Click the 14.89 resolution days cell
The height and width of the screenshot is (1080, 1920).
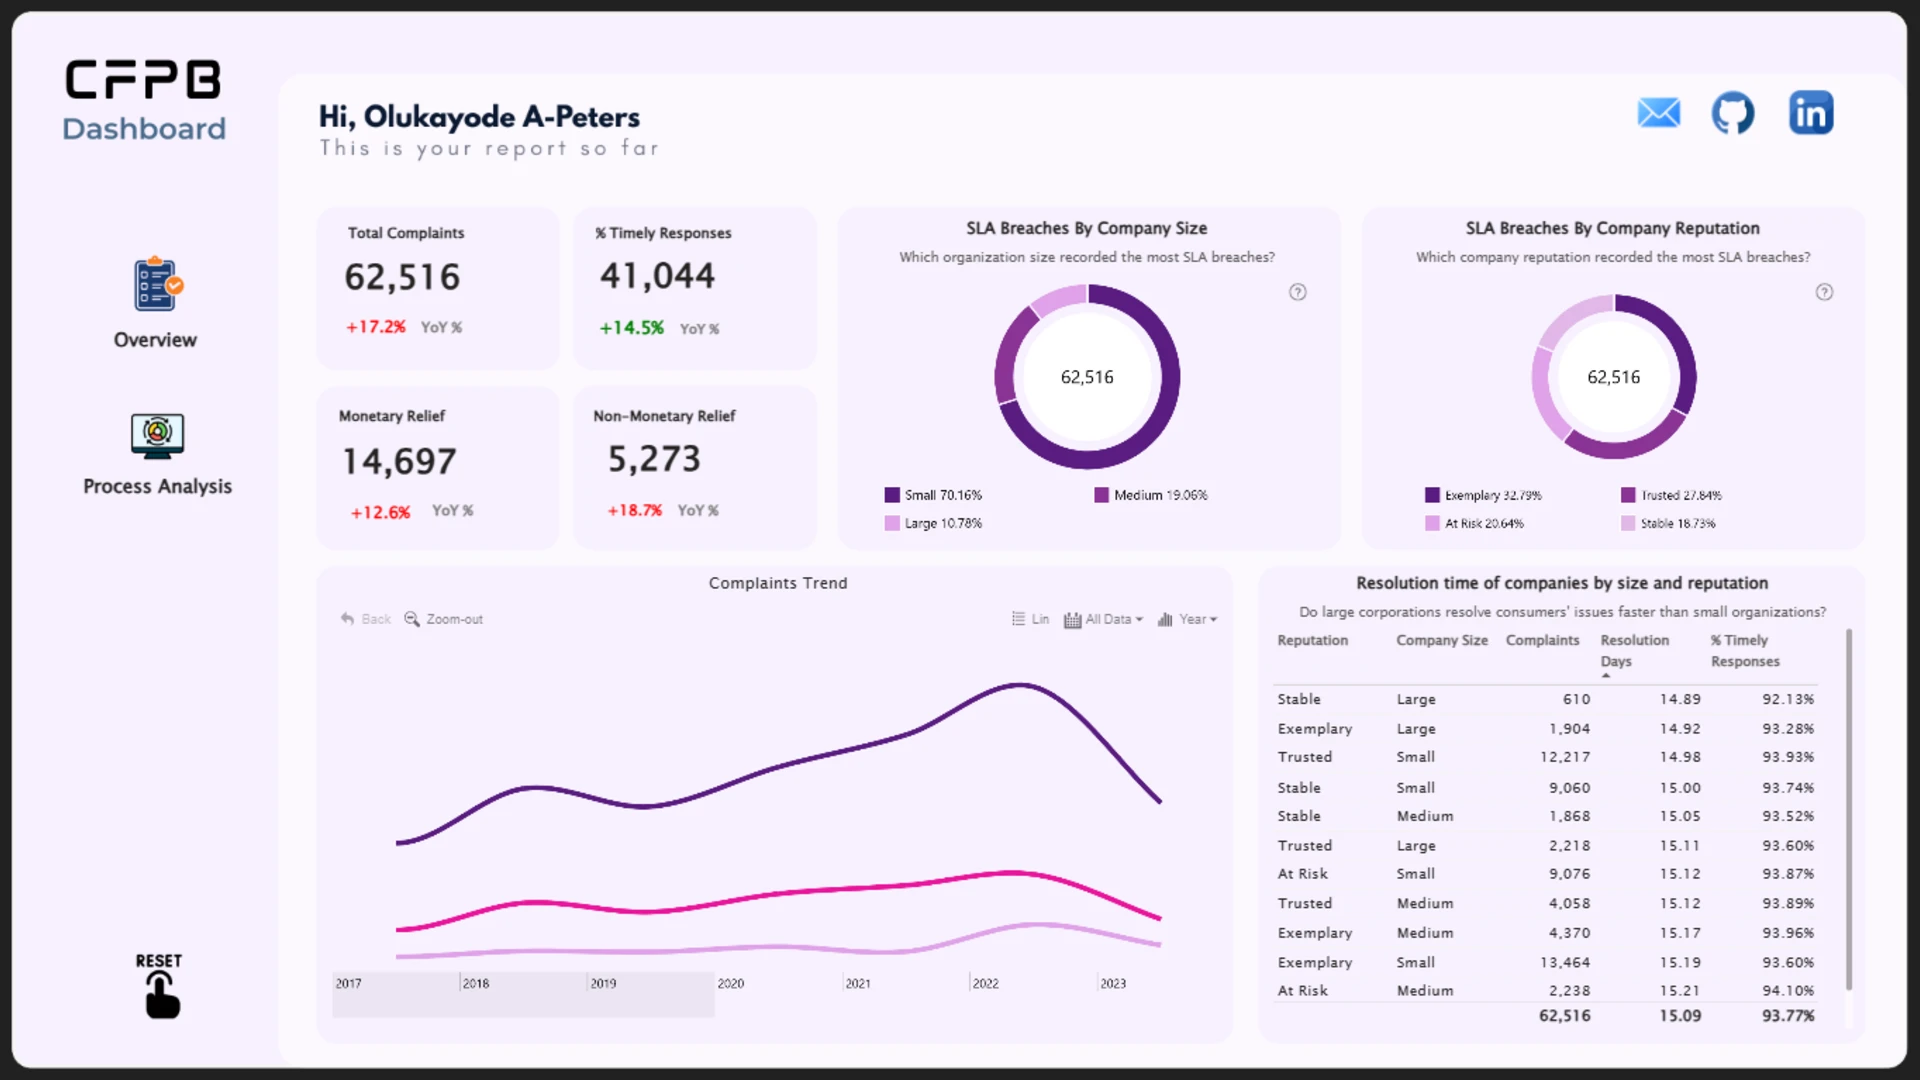1680,699
